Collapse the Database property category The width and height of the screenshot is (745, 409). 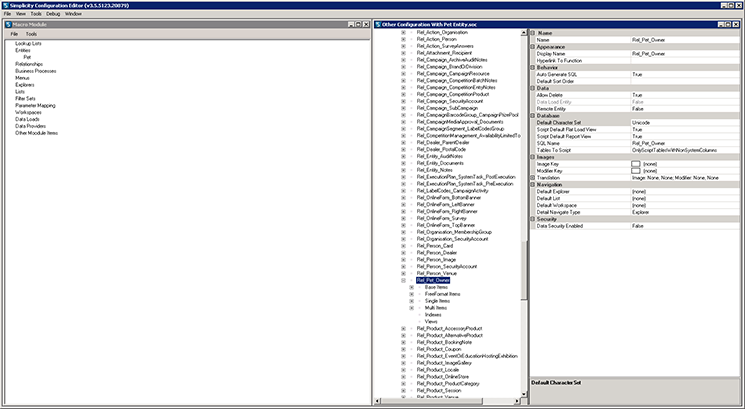[x=533, y=116]
